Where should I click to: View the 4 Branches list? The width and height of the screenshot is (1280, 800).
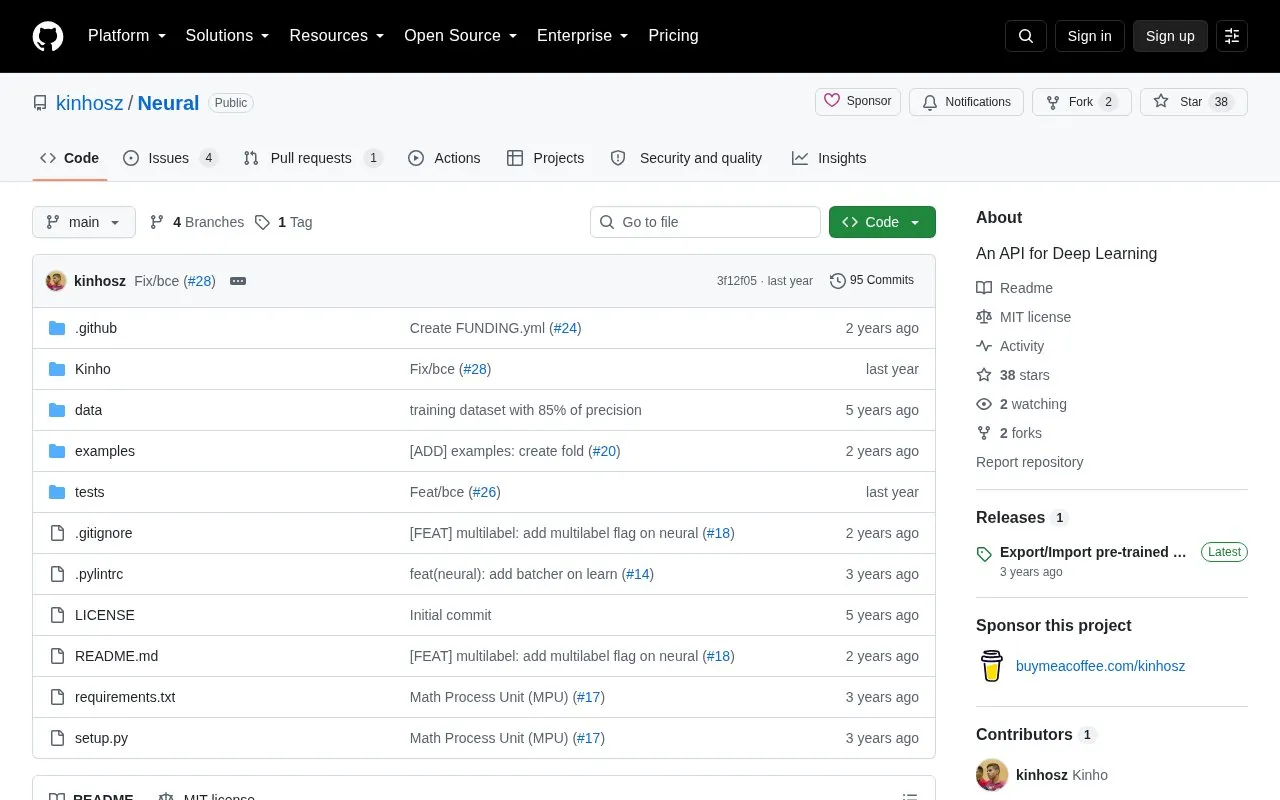(x=197, y=222)
